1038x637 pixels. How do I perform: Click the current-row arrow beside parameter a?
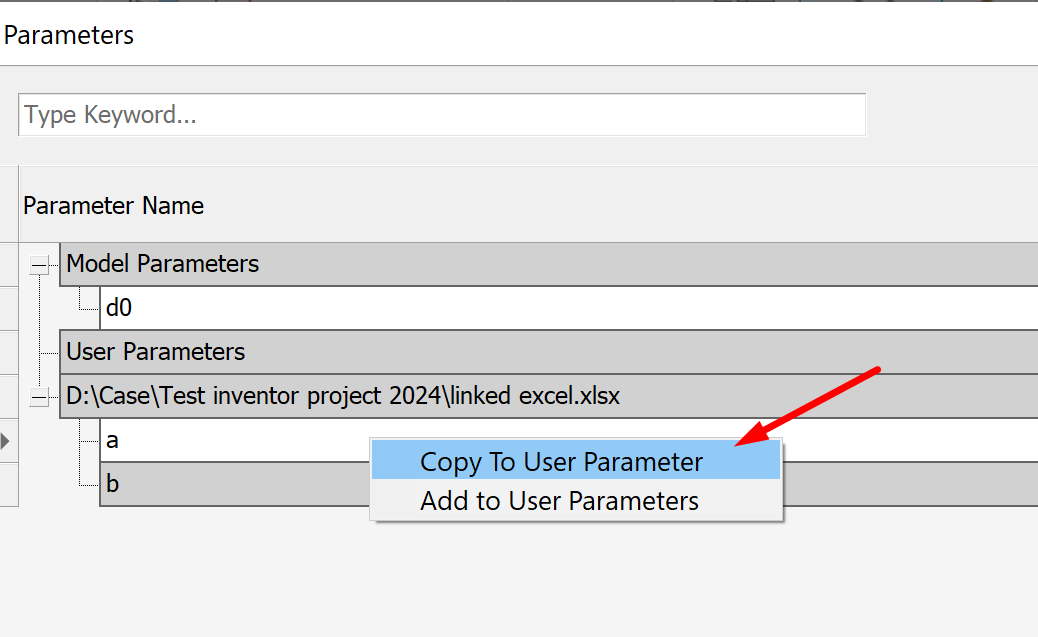[x=7, y=440]
